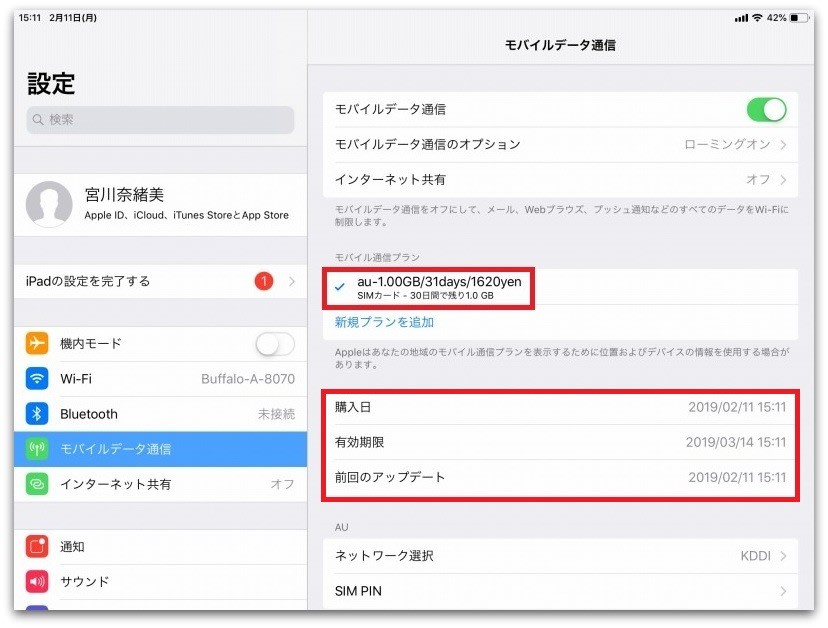Tap the ネットワーク選択 row label
Image resolution: width=828 pixels, height=628 pixels.
pyautogui.click(x=384, y=556)
